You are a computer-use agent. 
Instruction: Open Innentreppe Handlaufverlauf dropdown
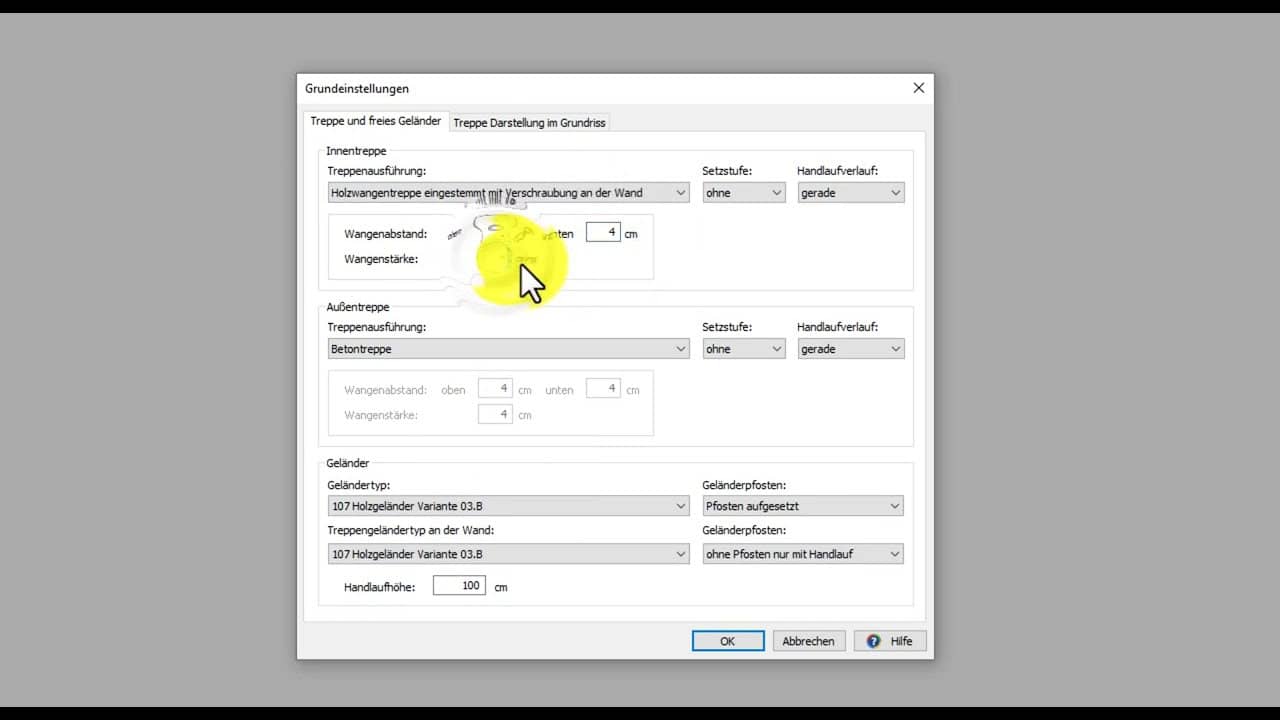click(x=850, y=193)
